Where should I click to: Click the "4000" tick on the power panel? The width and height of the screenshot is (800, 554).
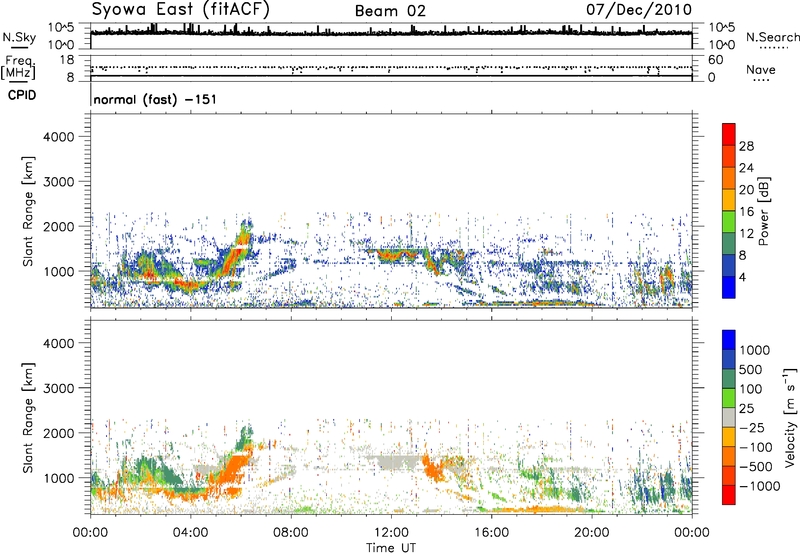(58, 137)
